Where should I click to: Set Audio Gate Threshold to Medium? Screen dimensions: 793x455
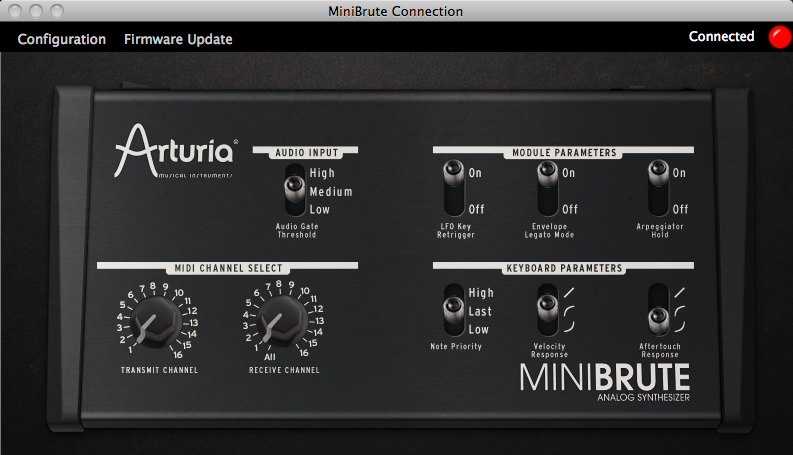tap(331, 192)
